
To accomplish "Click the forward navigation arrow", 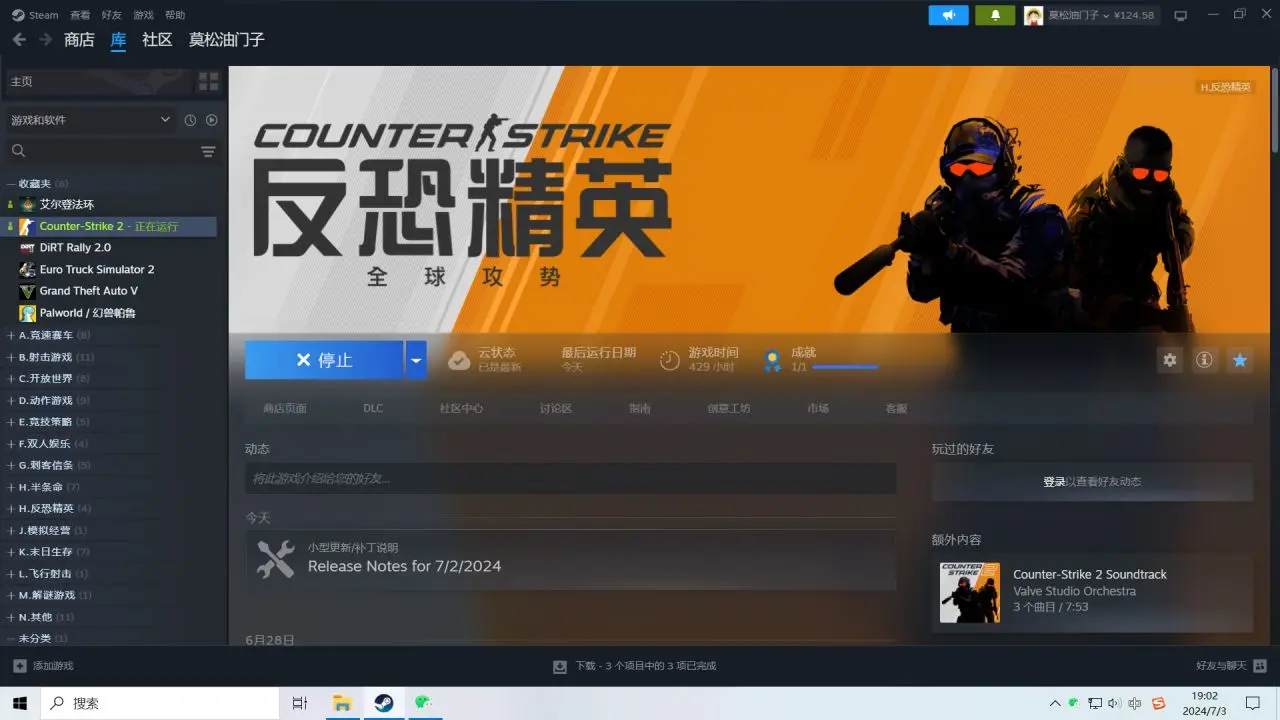I will pos(45,40).
